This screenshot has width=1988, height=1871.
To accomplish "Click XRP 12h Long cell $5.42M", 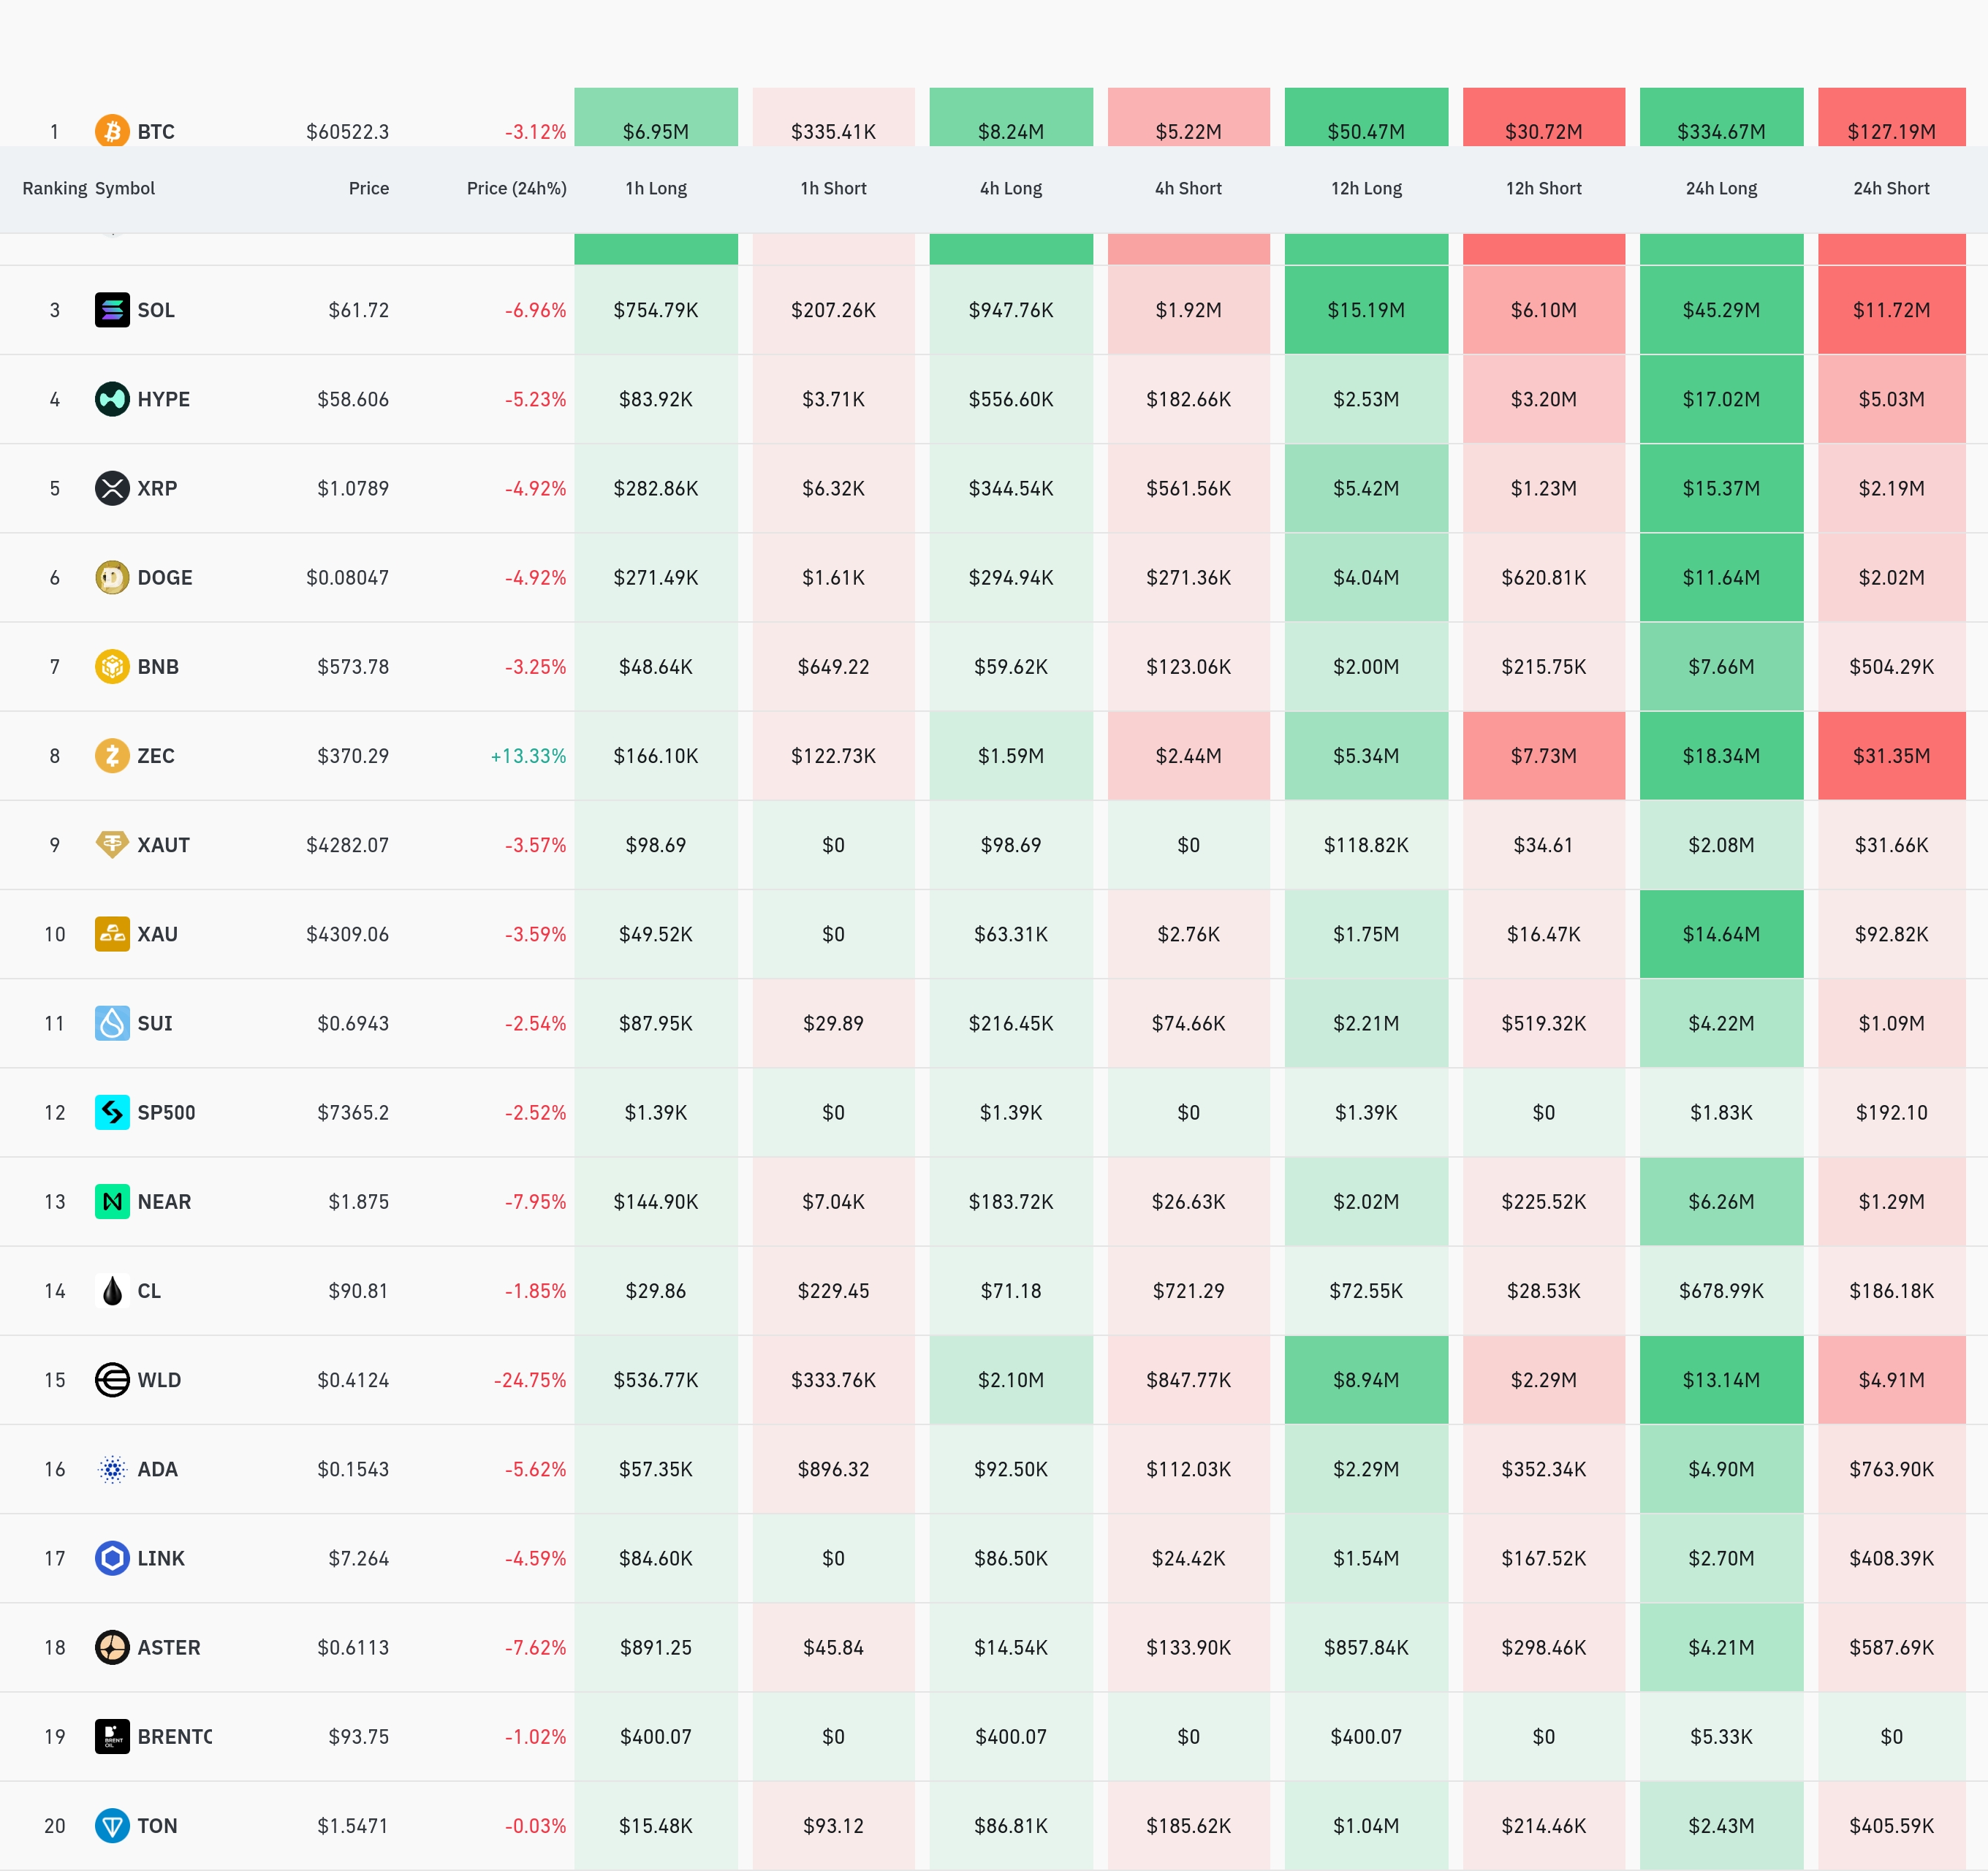I will coord(1366,488).
